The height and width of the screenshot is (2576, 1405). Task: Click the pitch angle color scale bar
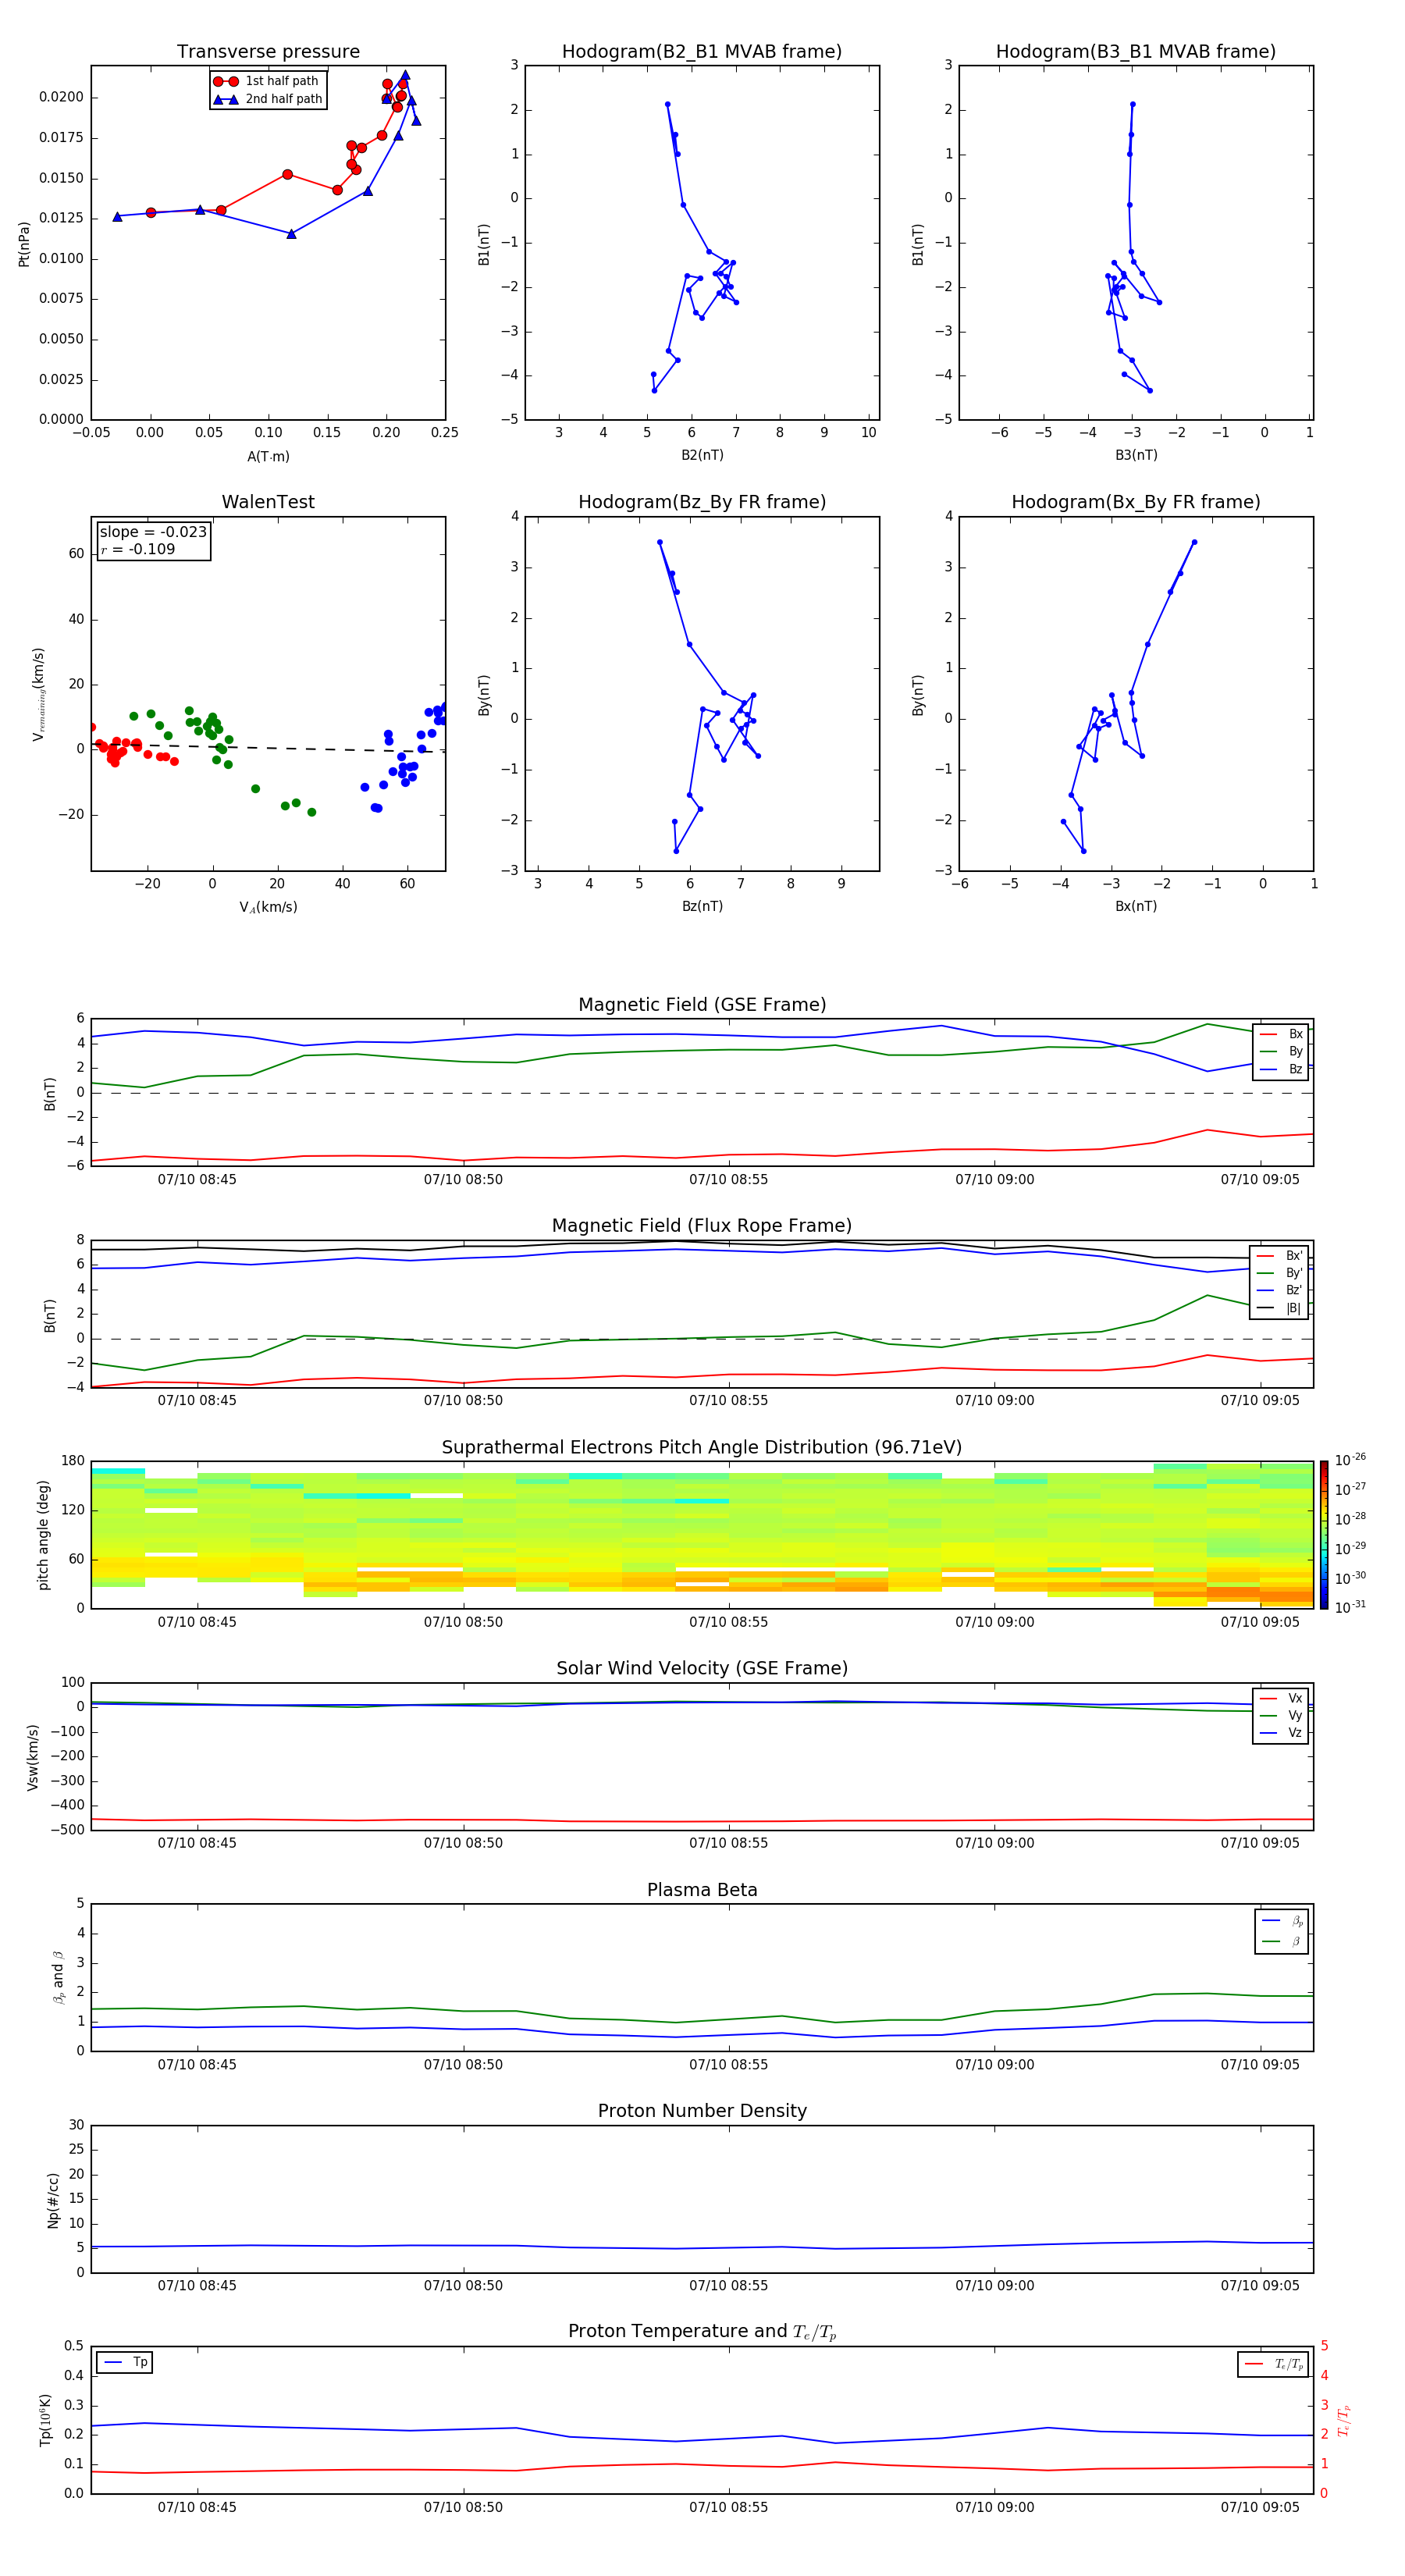[x=1324, y=1535]
